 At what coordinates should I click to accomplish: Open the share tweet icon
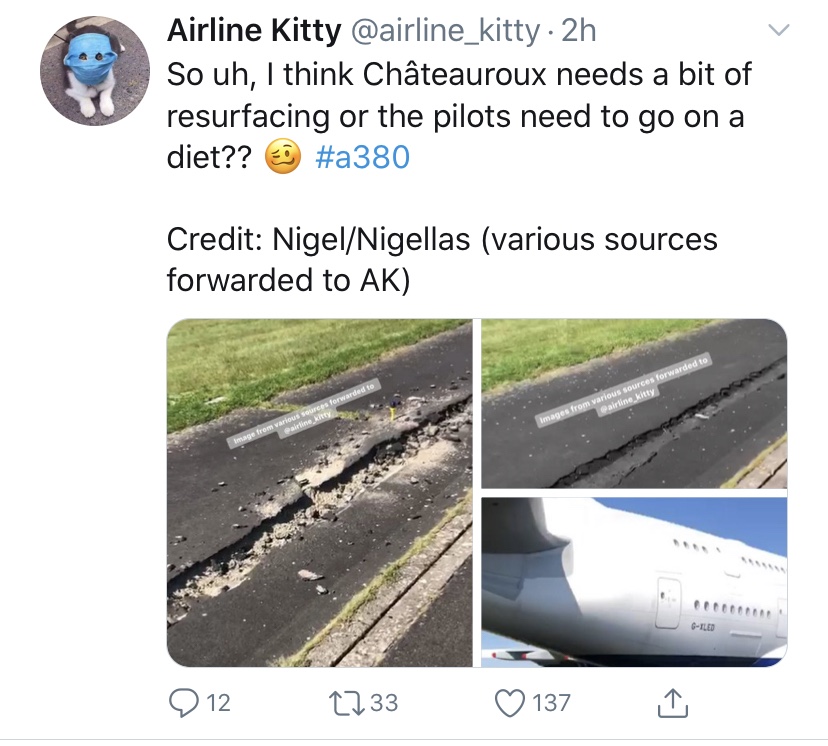(x=674, y=703)
